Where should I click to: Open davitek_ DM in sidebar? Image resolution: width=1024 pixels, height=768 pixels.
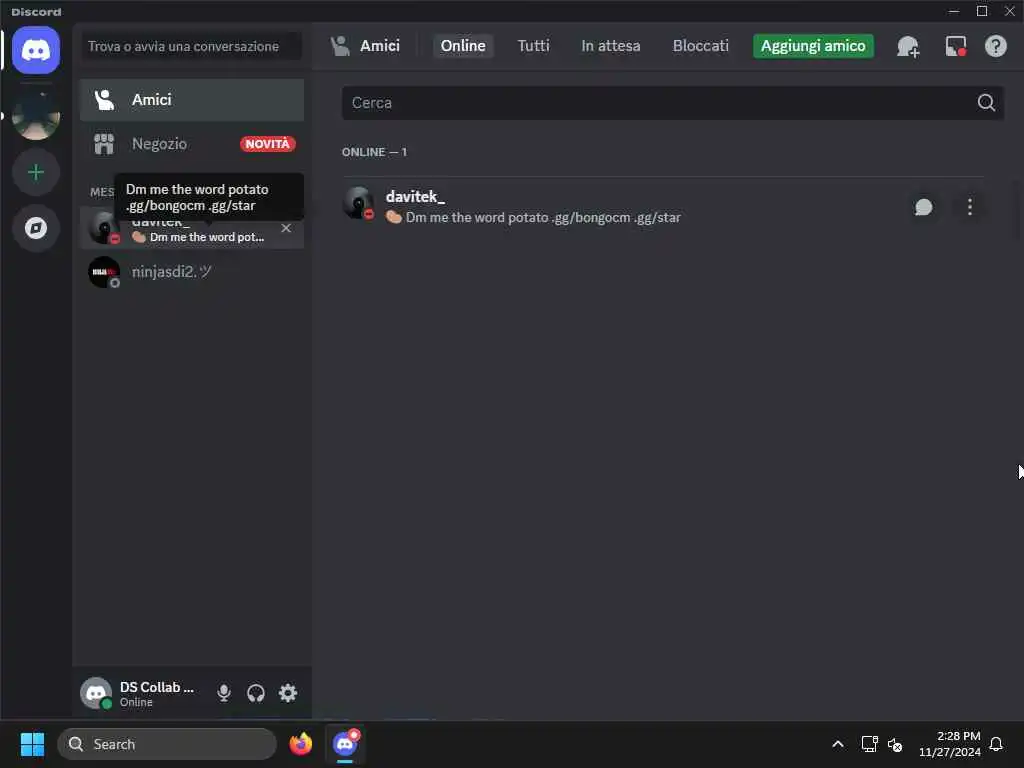tap(192, 228)
